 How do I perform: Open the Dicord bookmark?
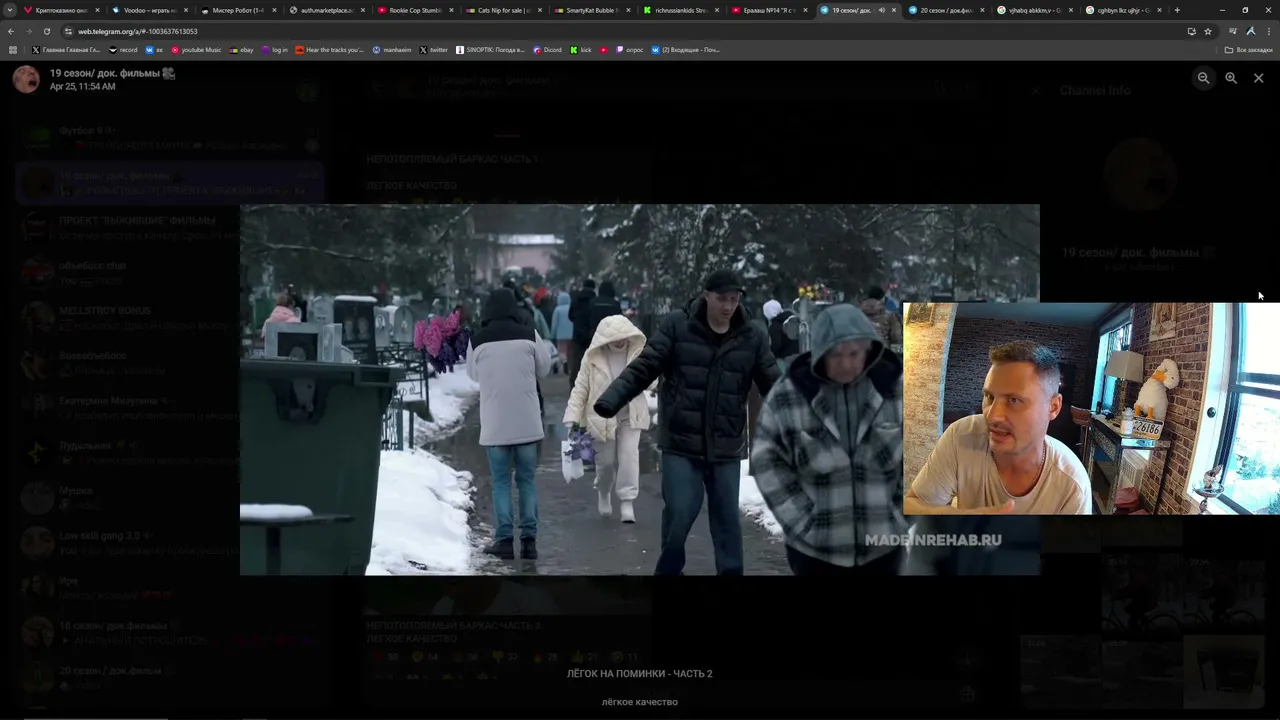point(548,50)
